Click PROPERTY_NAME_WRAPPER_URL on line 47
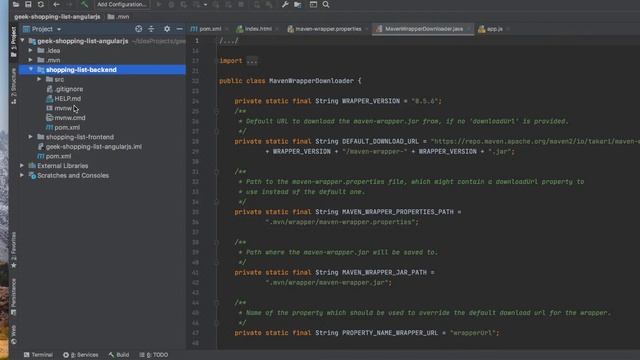This screenshot has height=360, width=640. pyautogui.click(x=390, y=333)
